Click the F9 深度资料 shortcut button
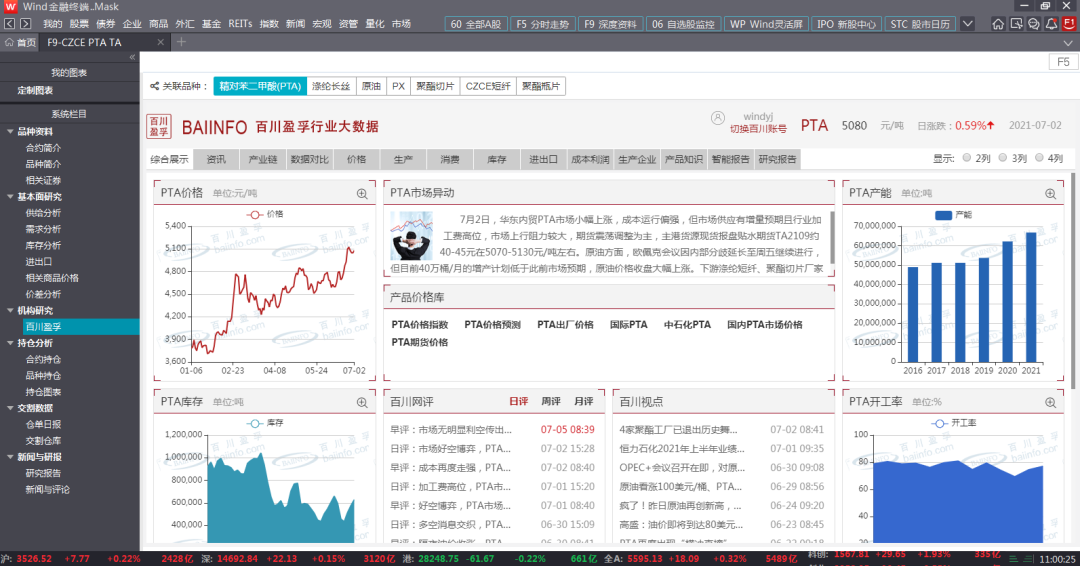 pos(610,24)
